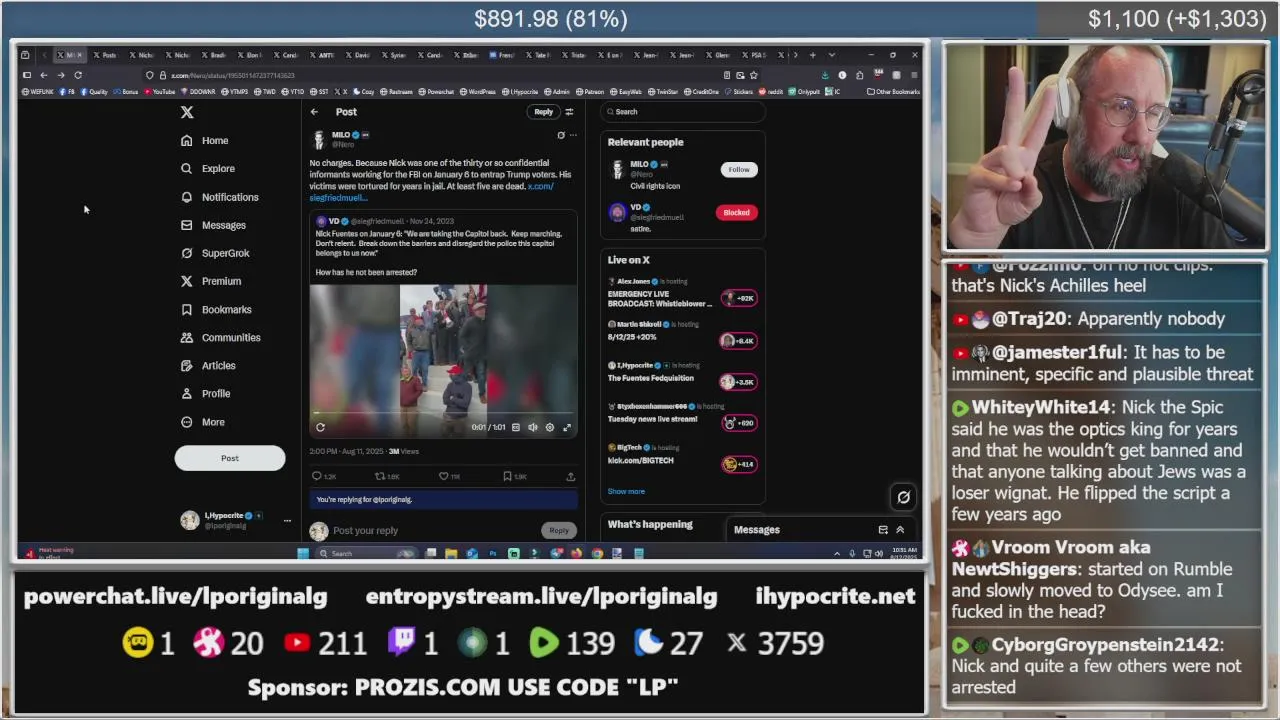
Task: Open the floating Grok button
Action: pyautogui.click(x=903, y=497)
